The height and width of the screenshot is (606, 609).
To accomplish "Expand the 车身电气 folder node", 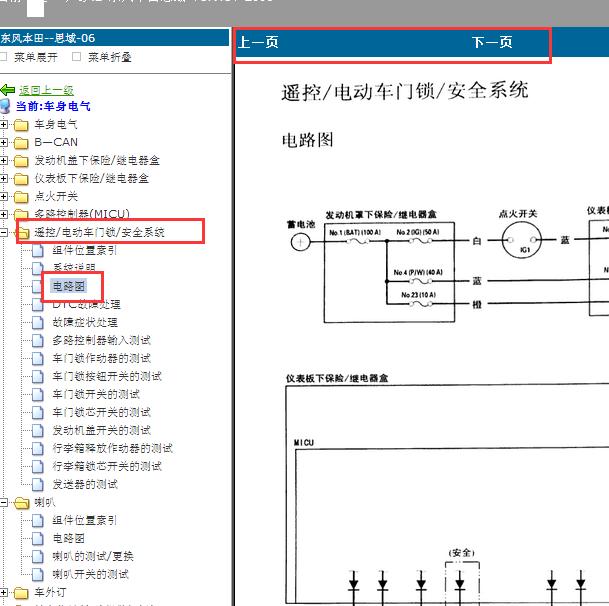I will [x=3, y=124].
